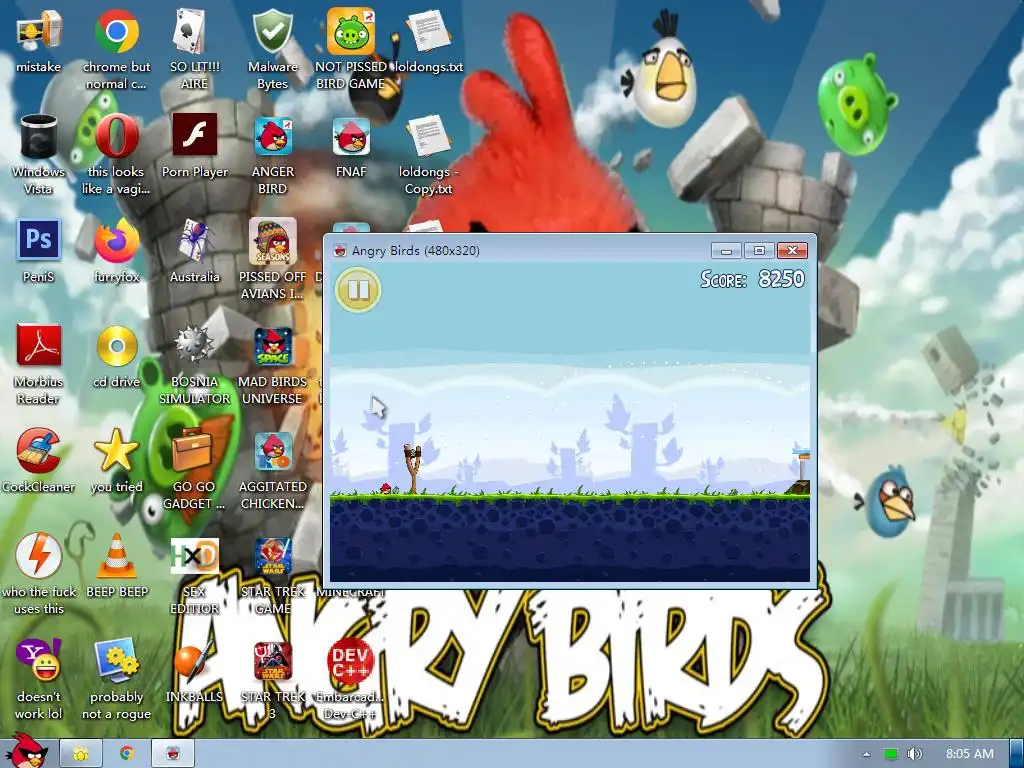Open the volume speaker tray icon

tap(915, 754)
